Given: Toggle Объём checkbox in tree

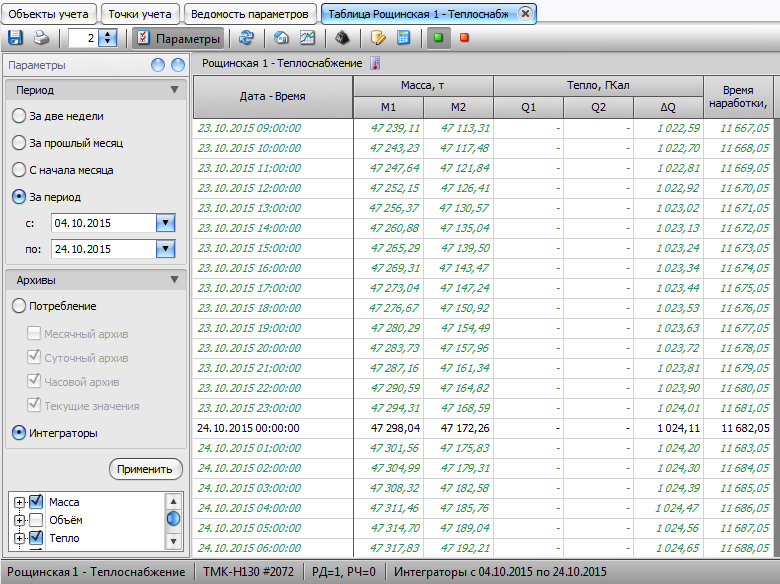Looking at the screenshot, I should click(x=36, y=520).
